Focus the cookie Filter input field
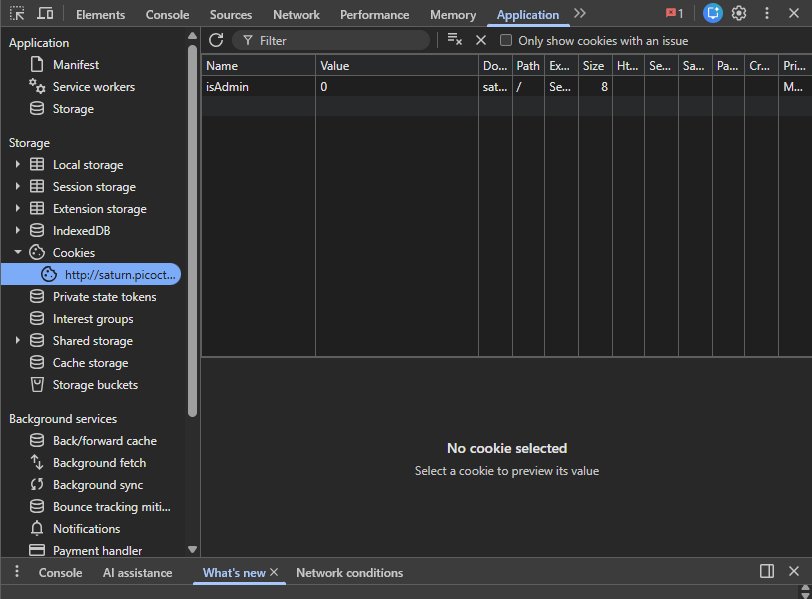Image resolution: width=812 pixels, height=599 pixels. pos(331,40)
